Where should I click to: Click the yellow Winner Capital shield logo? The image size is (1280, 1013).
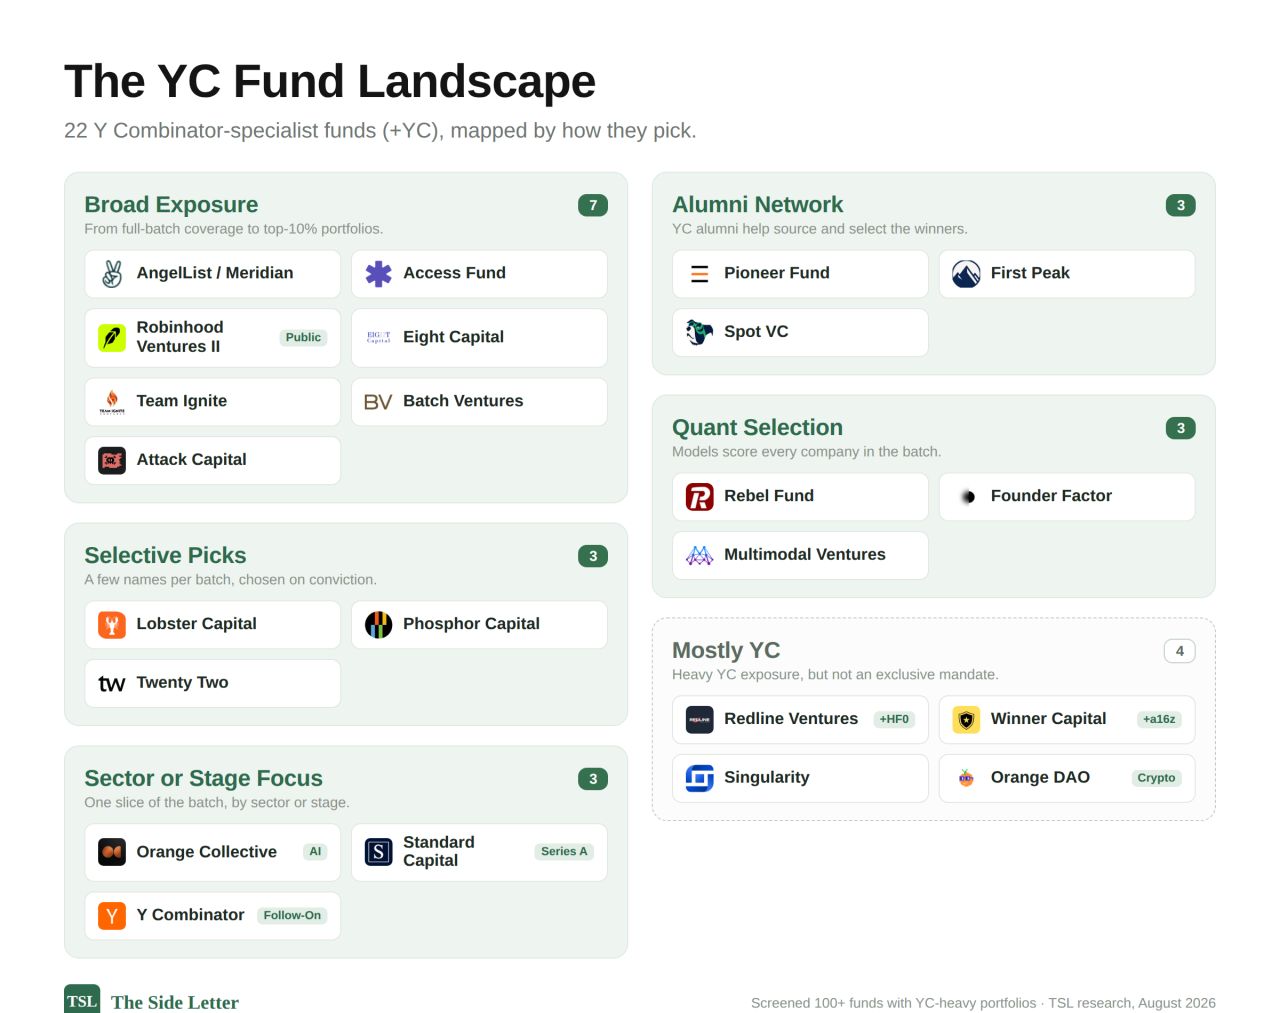pos(966,720)
